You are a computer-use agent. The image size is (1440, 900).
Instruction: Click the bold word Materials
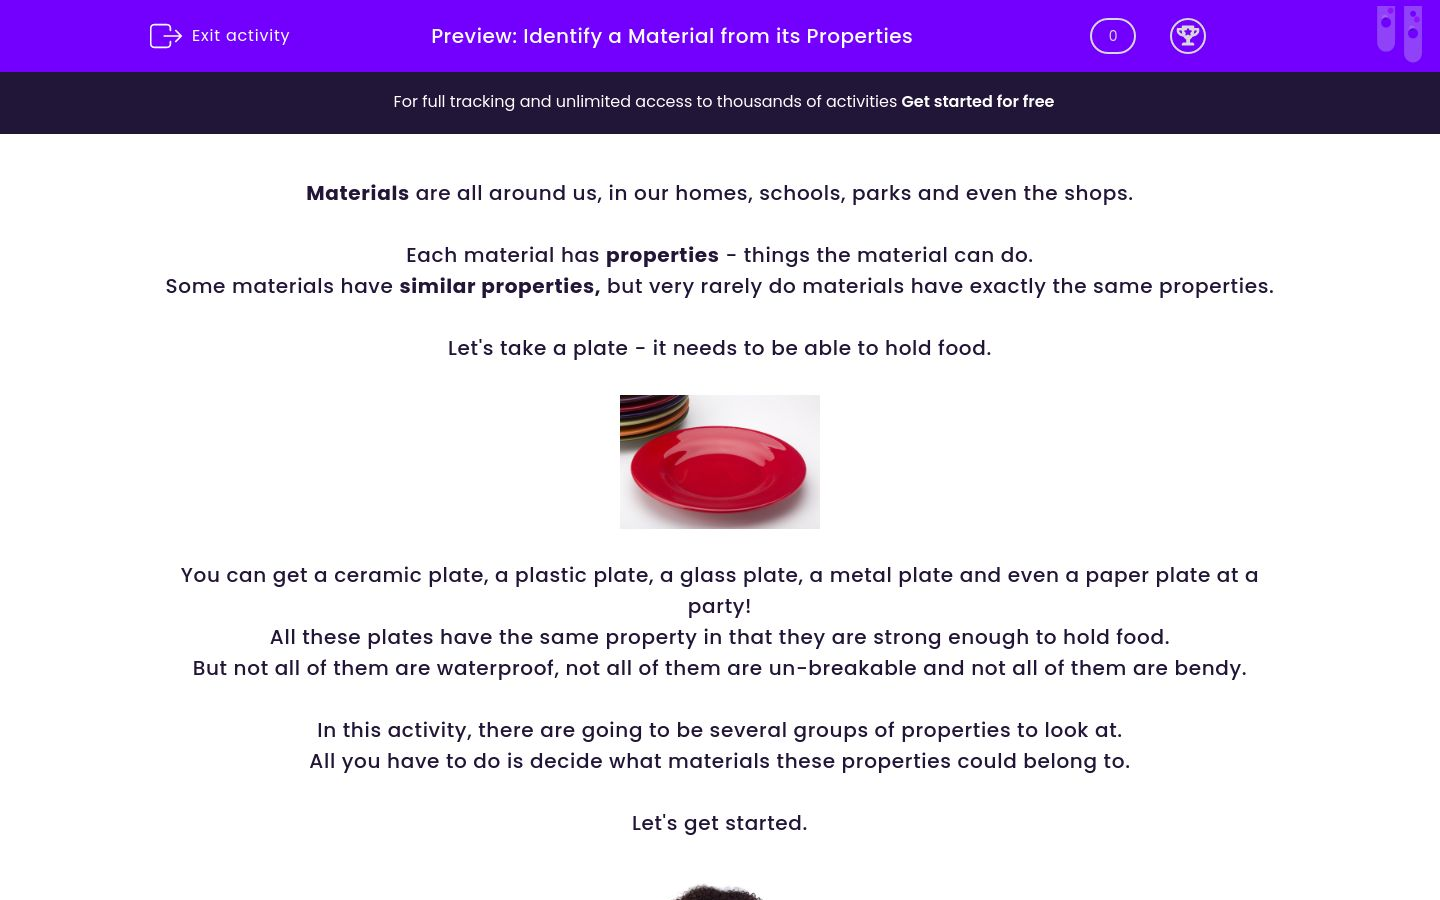click(357, 193)
